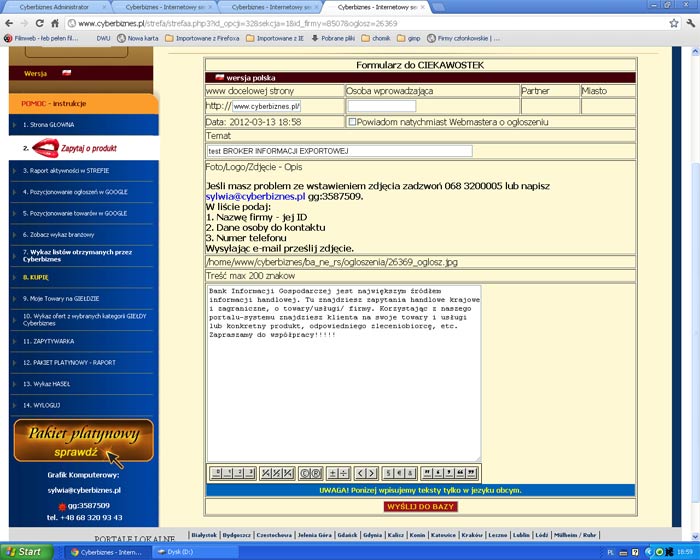
Task: Open the Importowane z Firefoxa bookmarks folder
Action: coord(205,38)
